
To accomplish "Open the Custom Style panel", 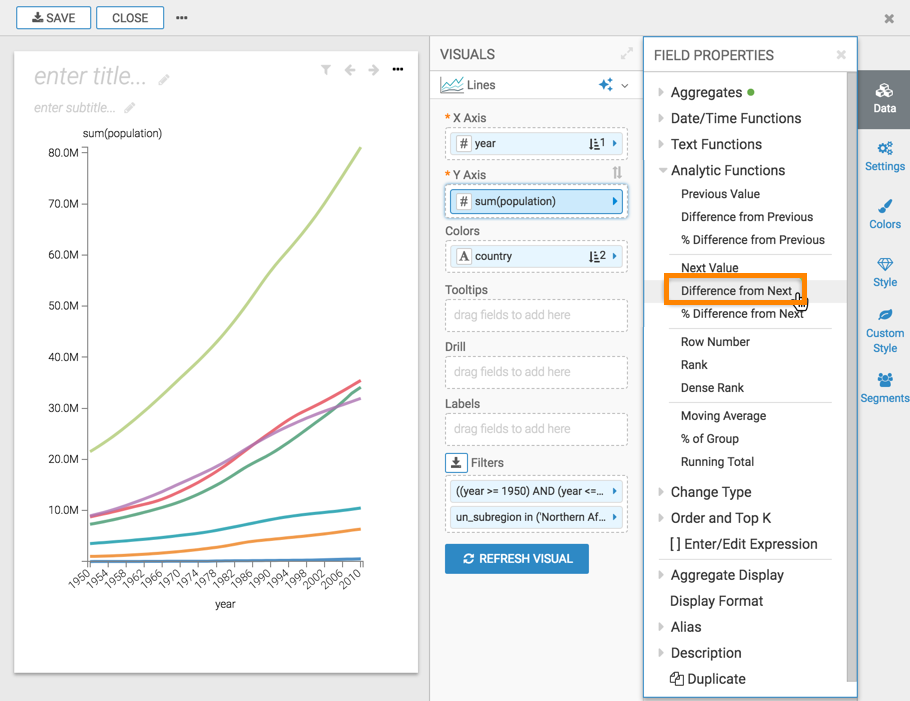I will (x=884, y=331).
